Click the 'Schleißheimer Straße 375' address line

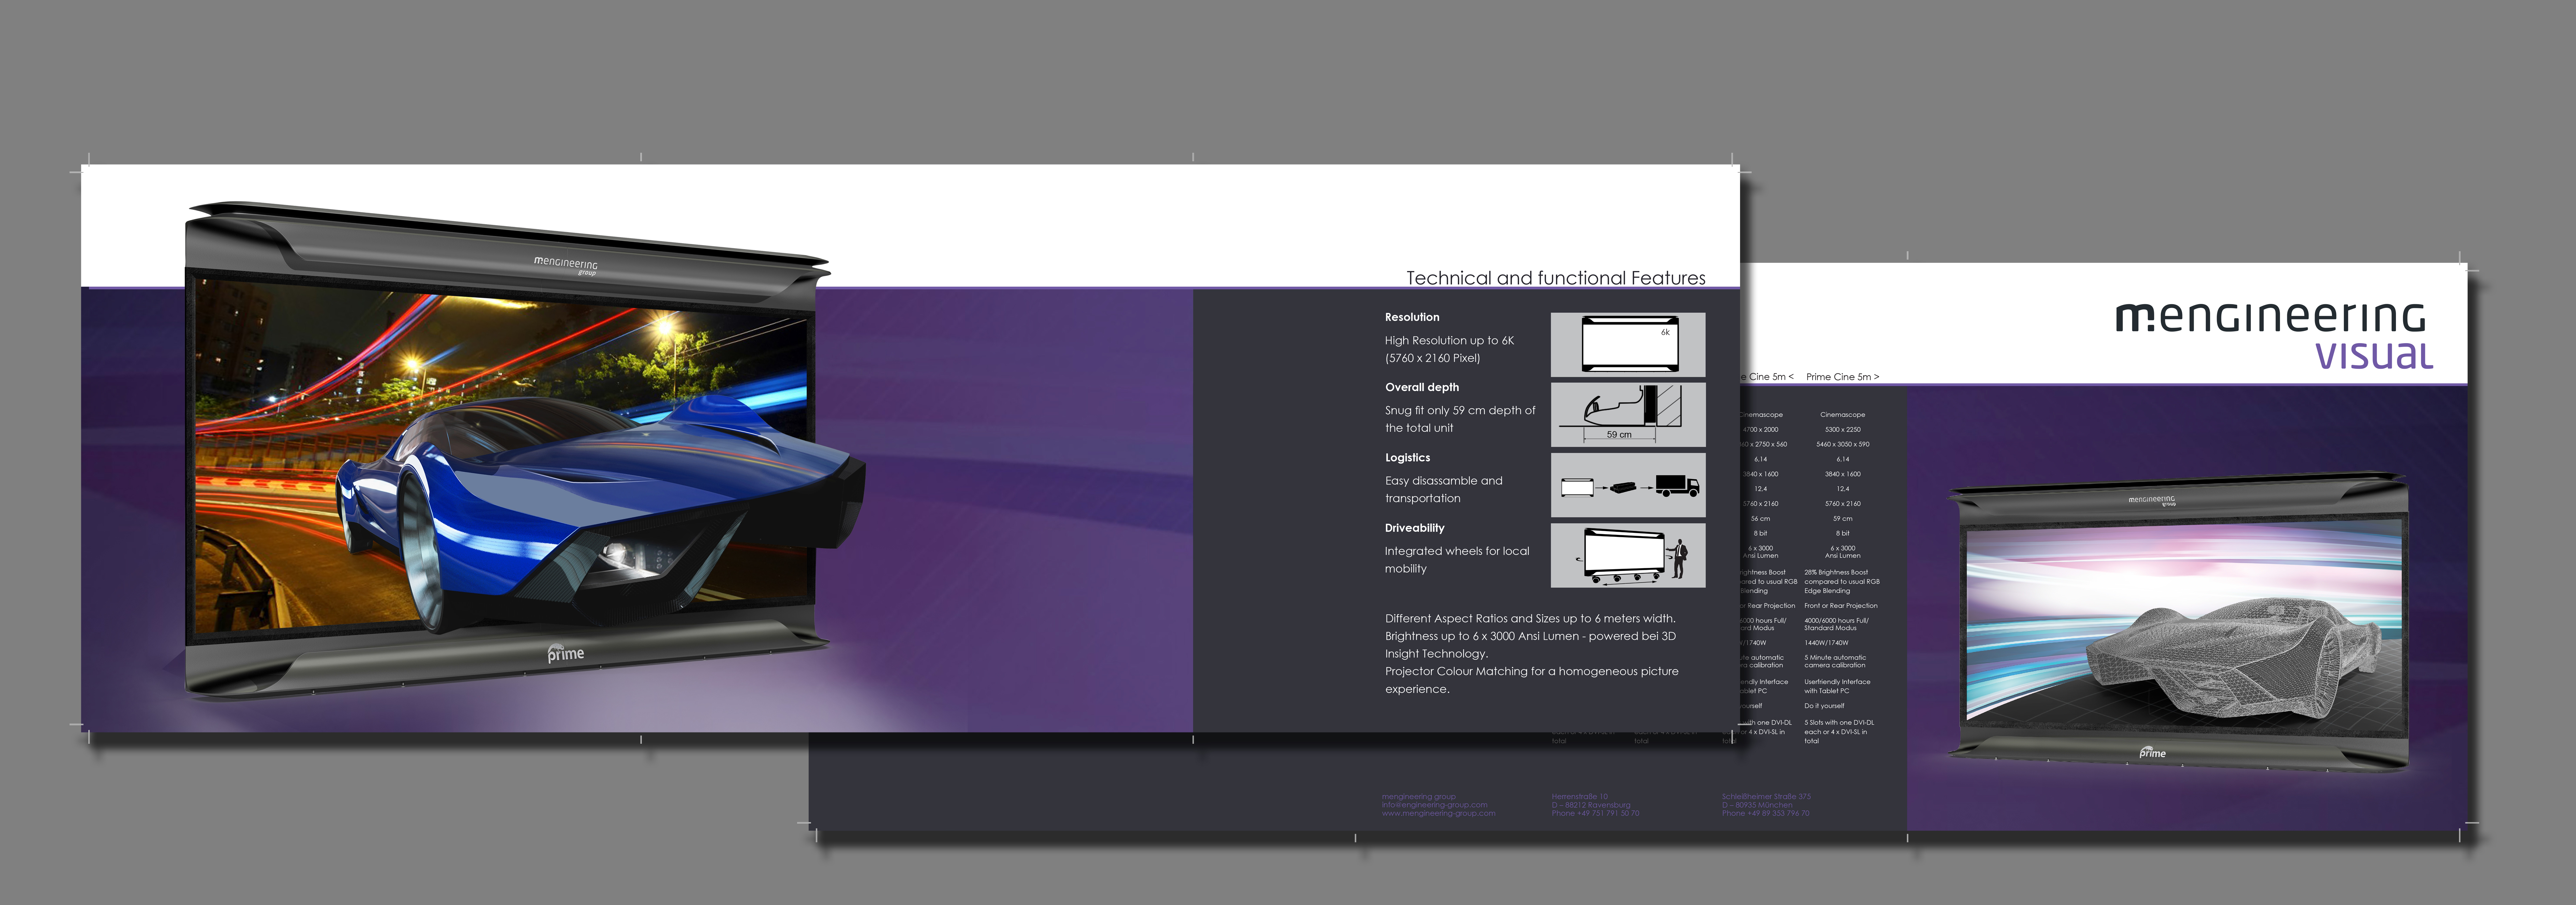pyautogui.click(x=1766, y=797)
